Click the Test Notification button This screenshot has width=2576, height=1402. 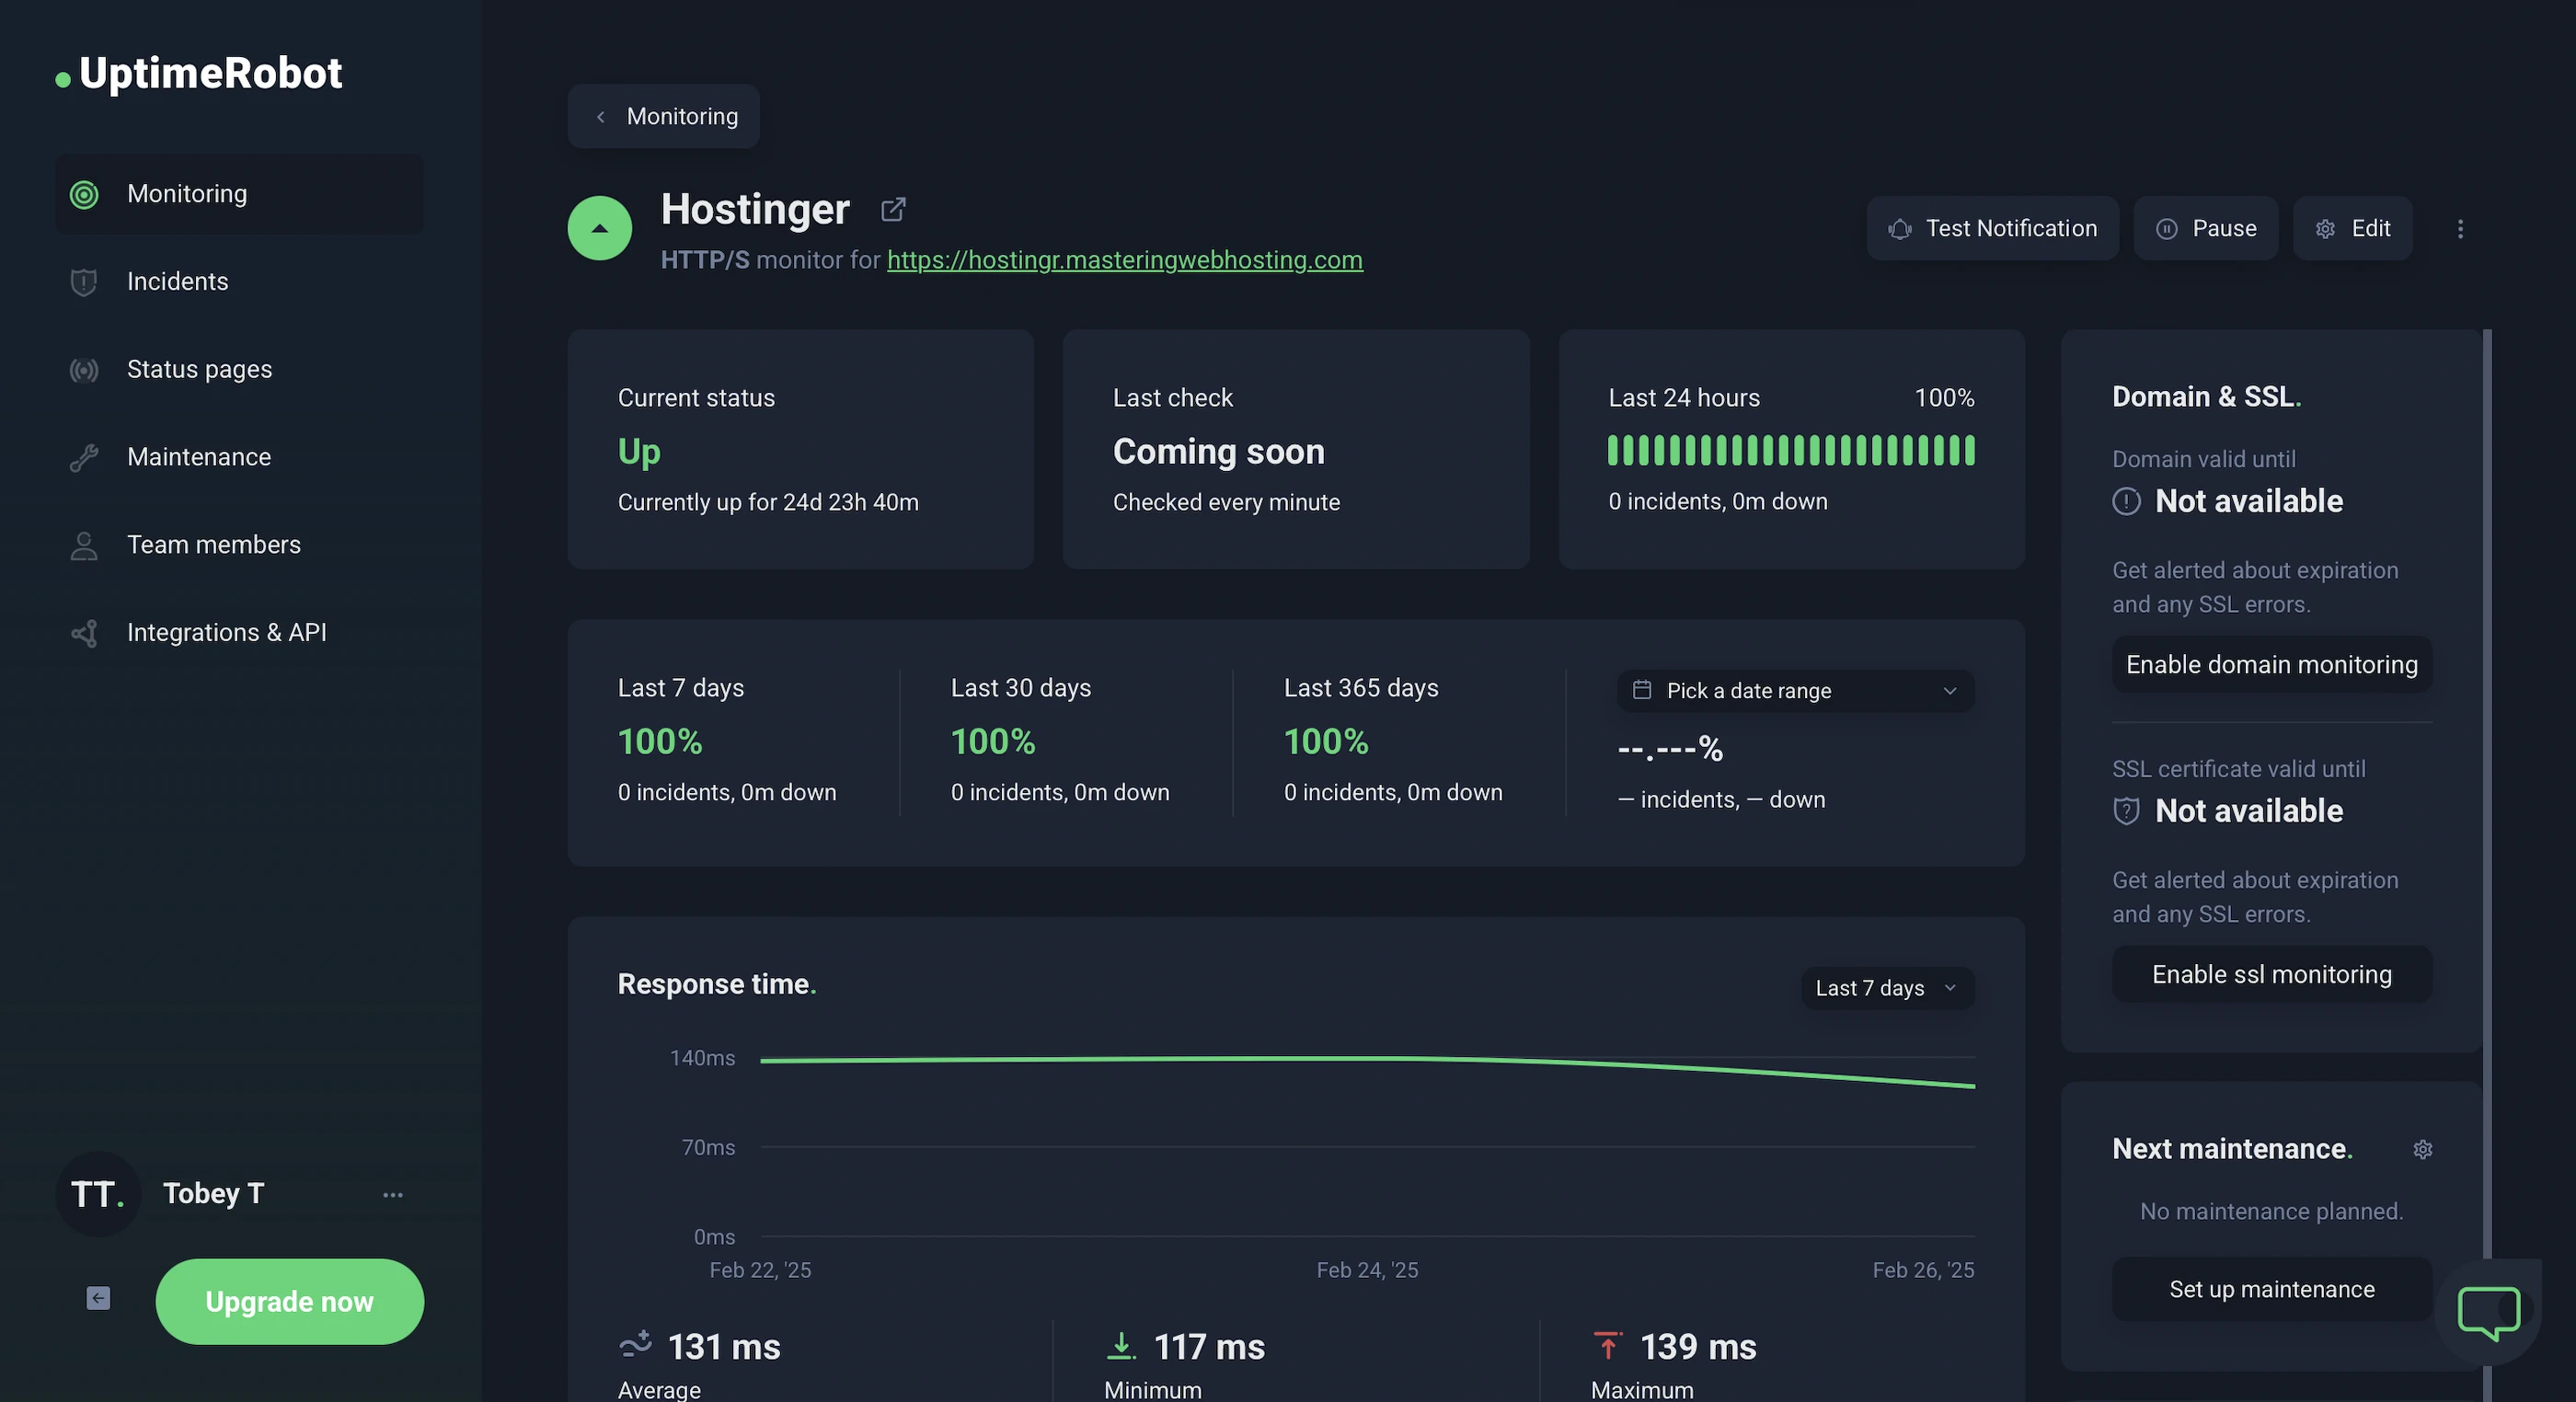pos(1992,229)
